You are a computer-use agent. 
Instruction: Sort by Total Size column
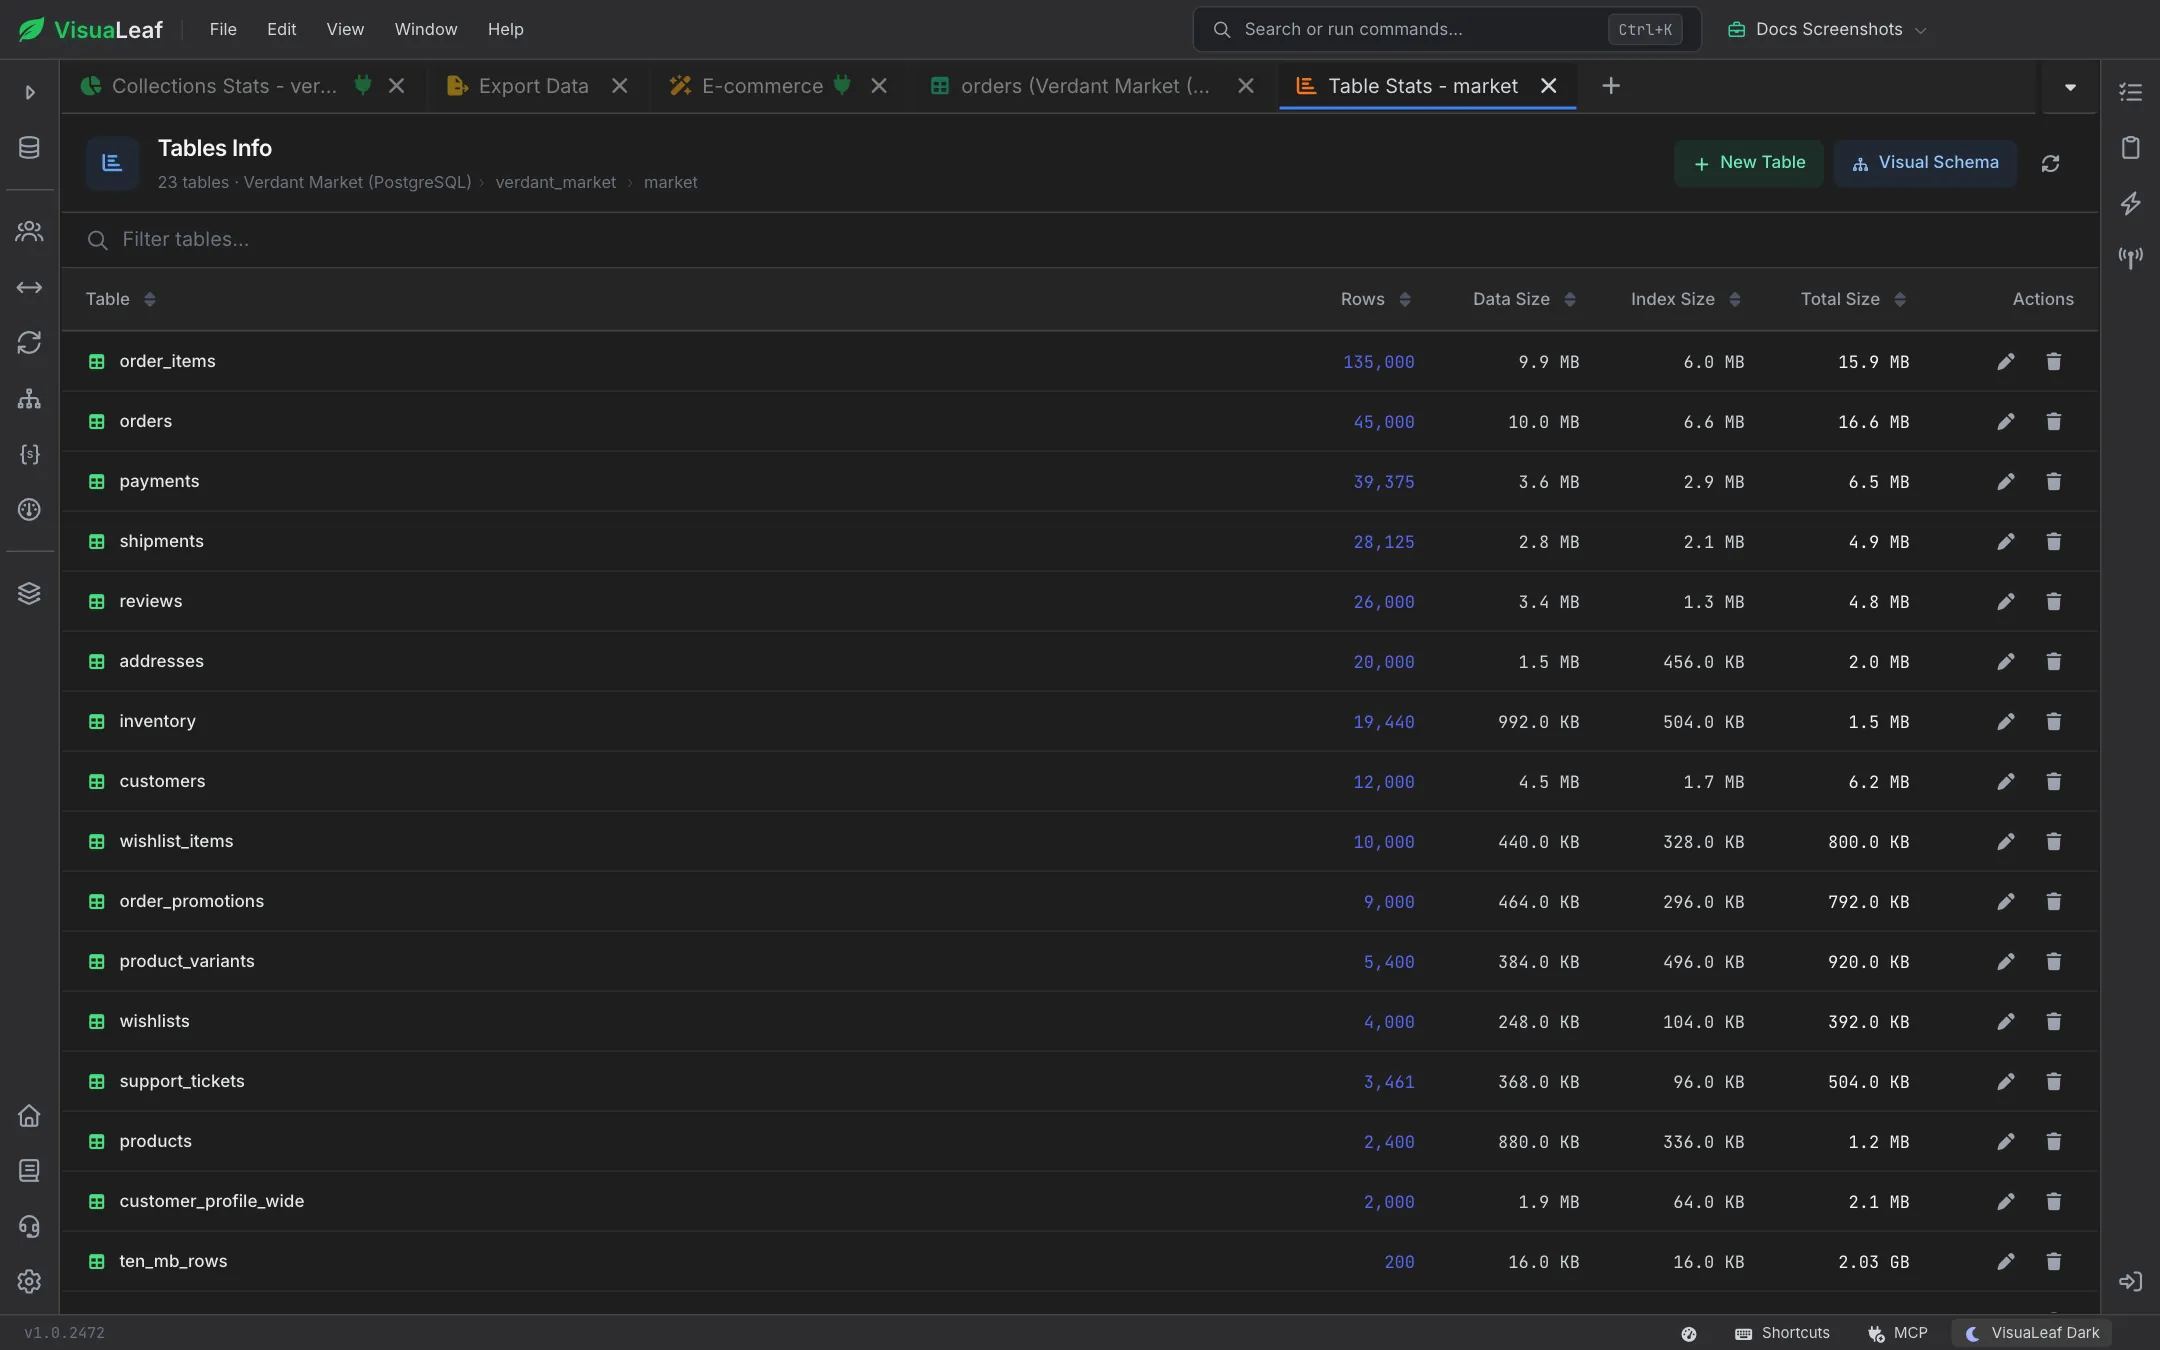point(1853,299)
